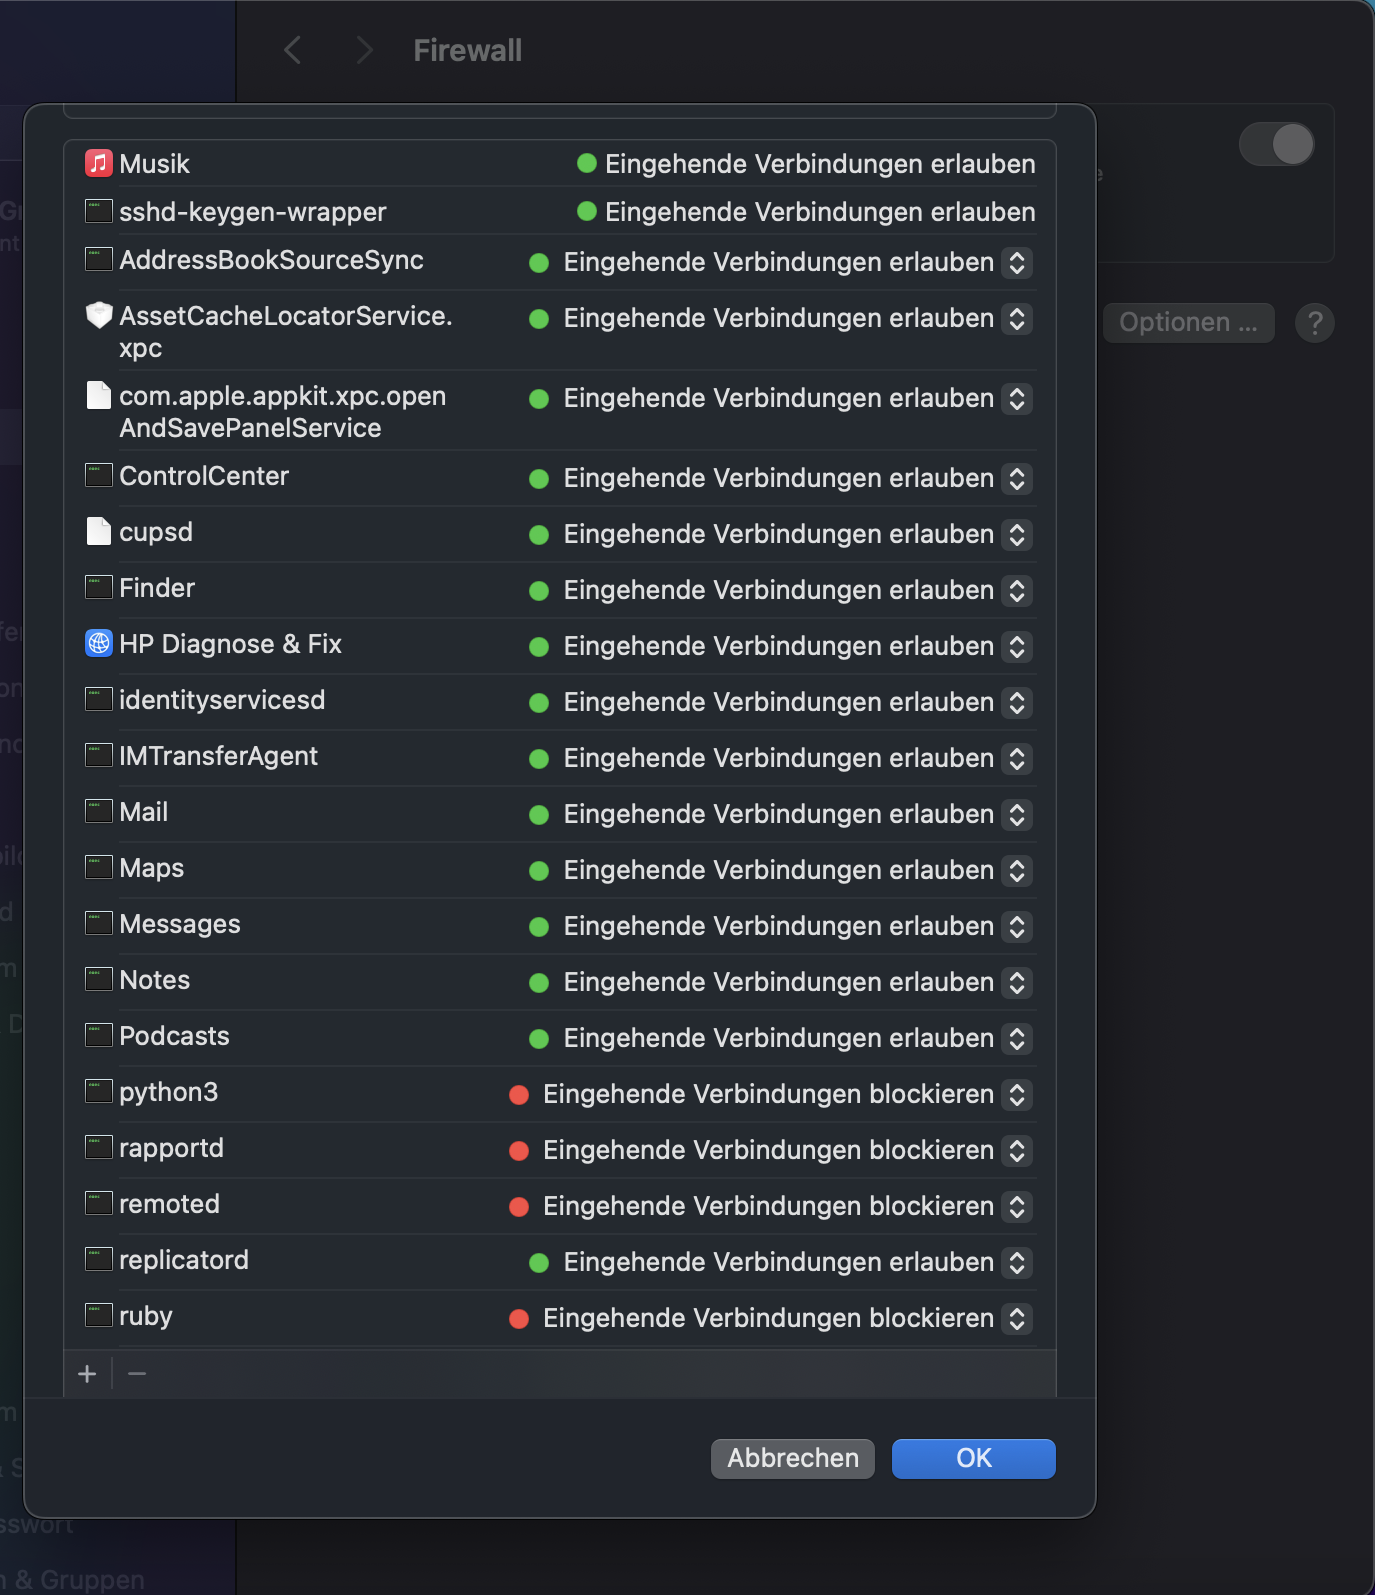Click the plus icon to add an app
This screenshot has height=1595, width=1375.
88,1374
